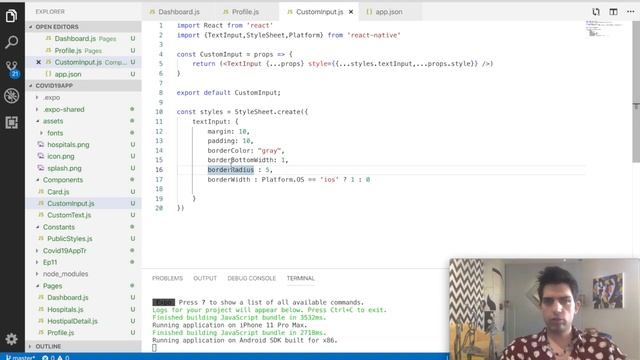Click the highlighted borderRadius text on line 16
The width and height of the screenshot is (640, 360).
231,170
